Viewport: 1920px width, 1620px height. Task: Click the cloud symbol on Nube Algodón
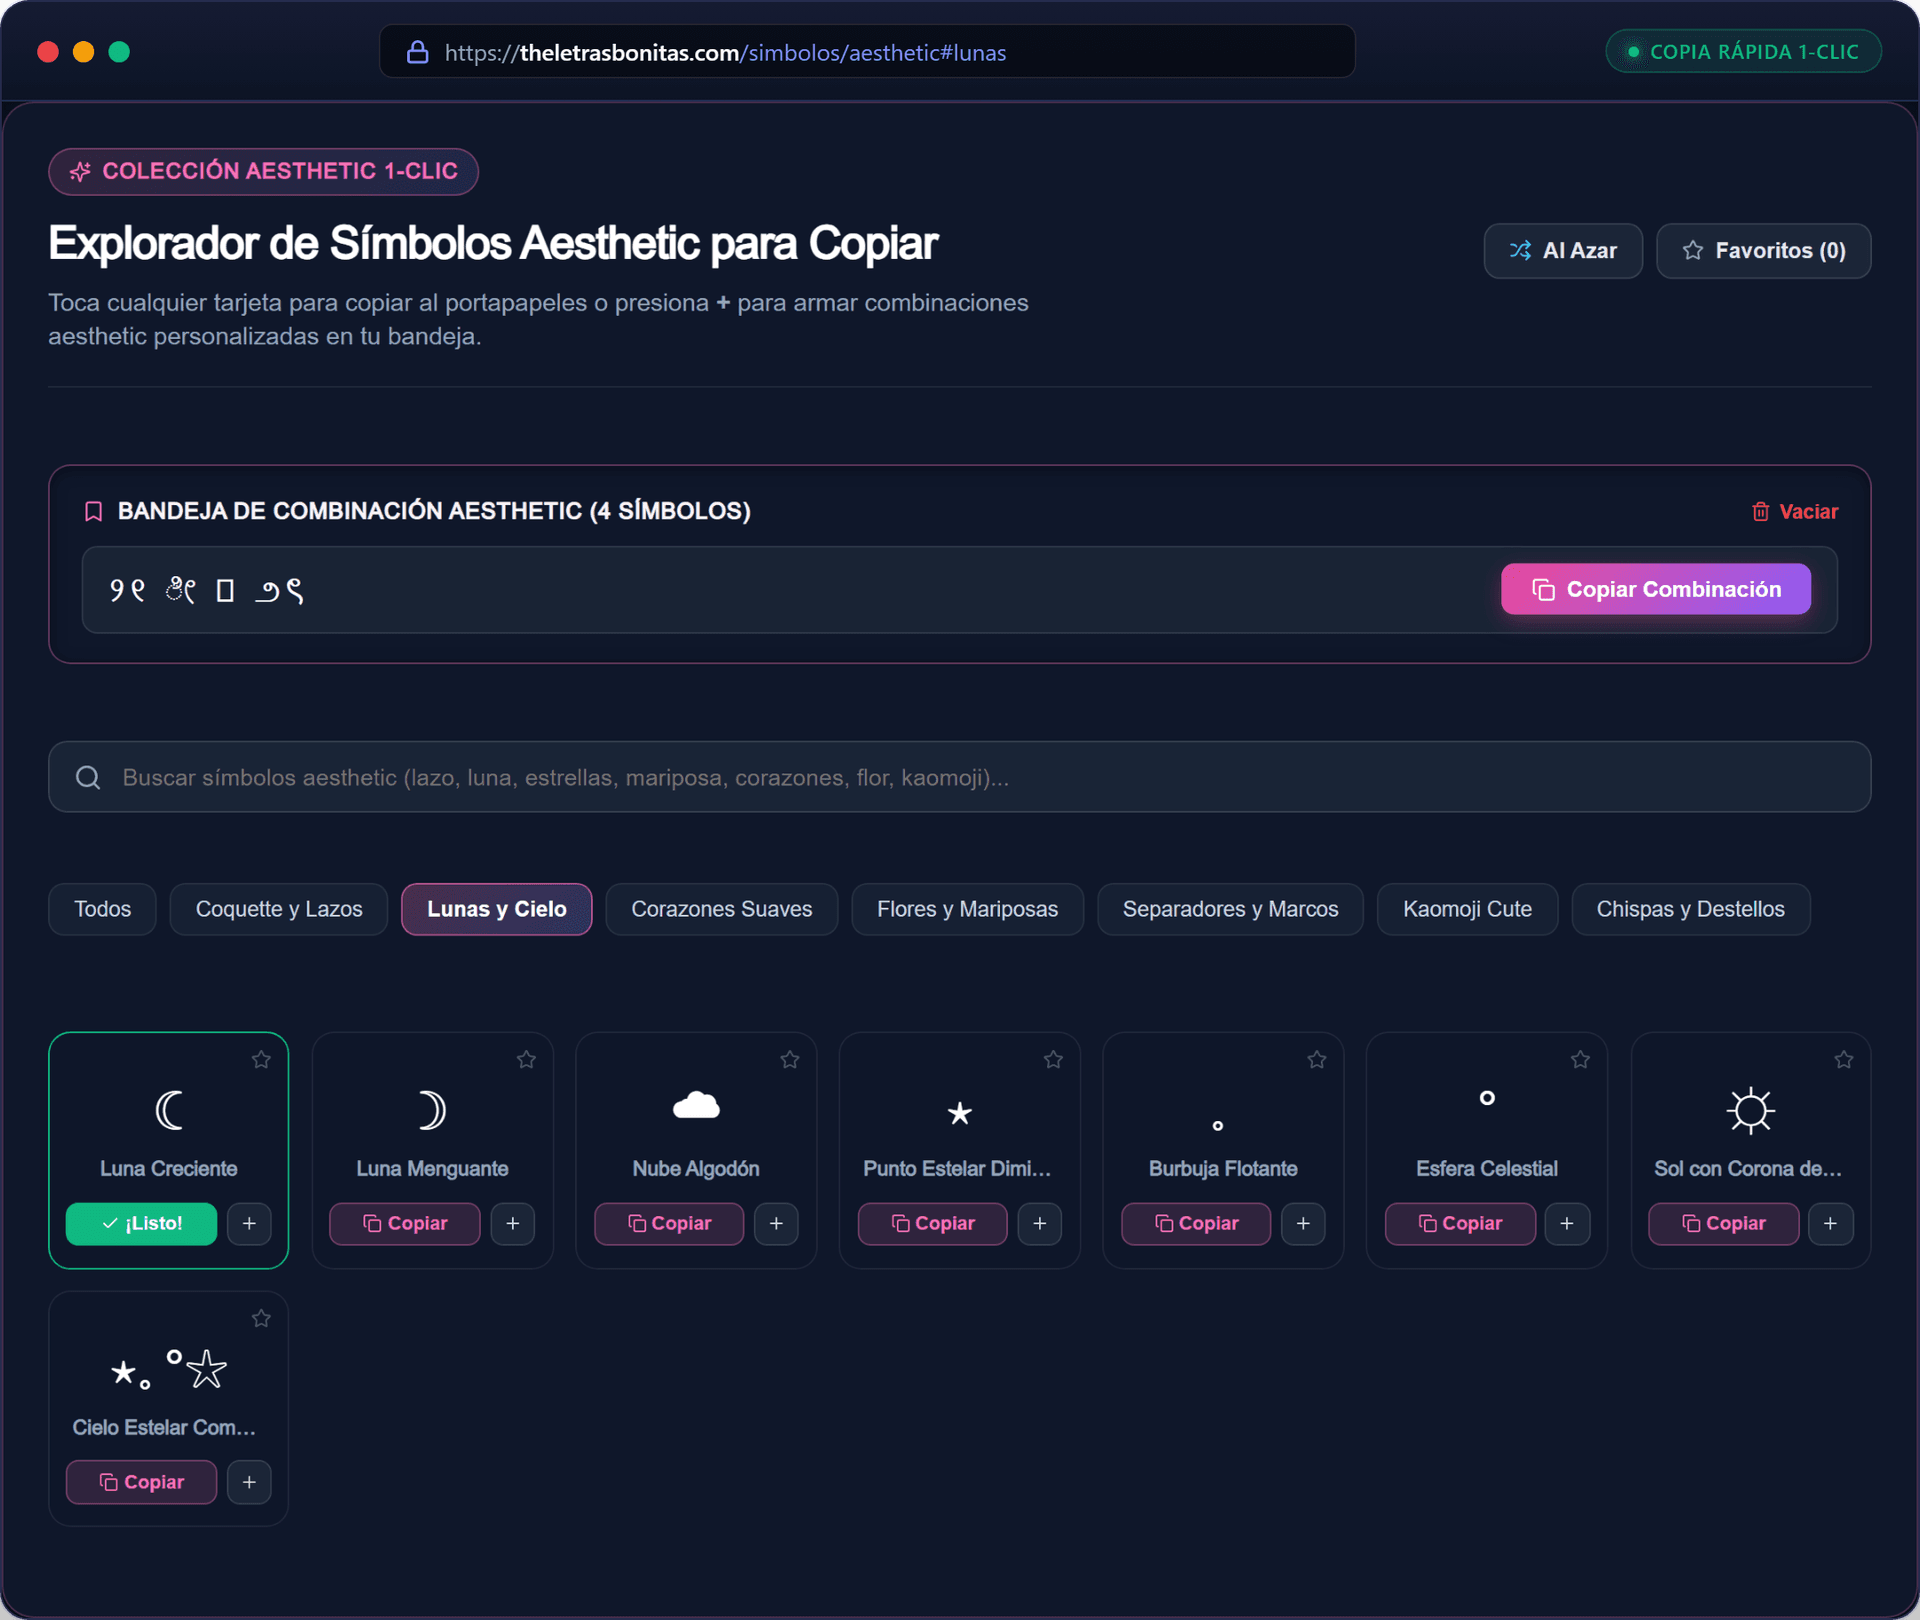tap(696, 1105)
